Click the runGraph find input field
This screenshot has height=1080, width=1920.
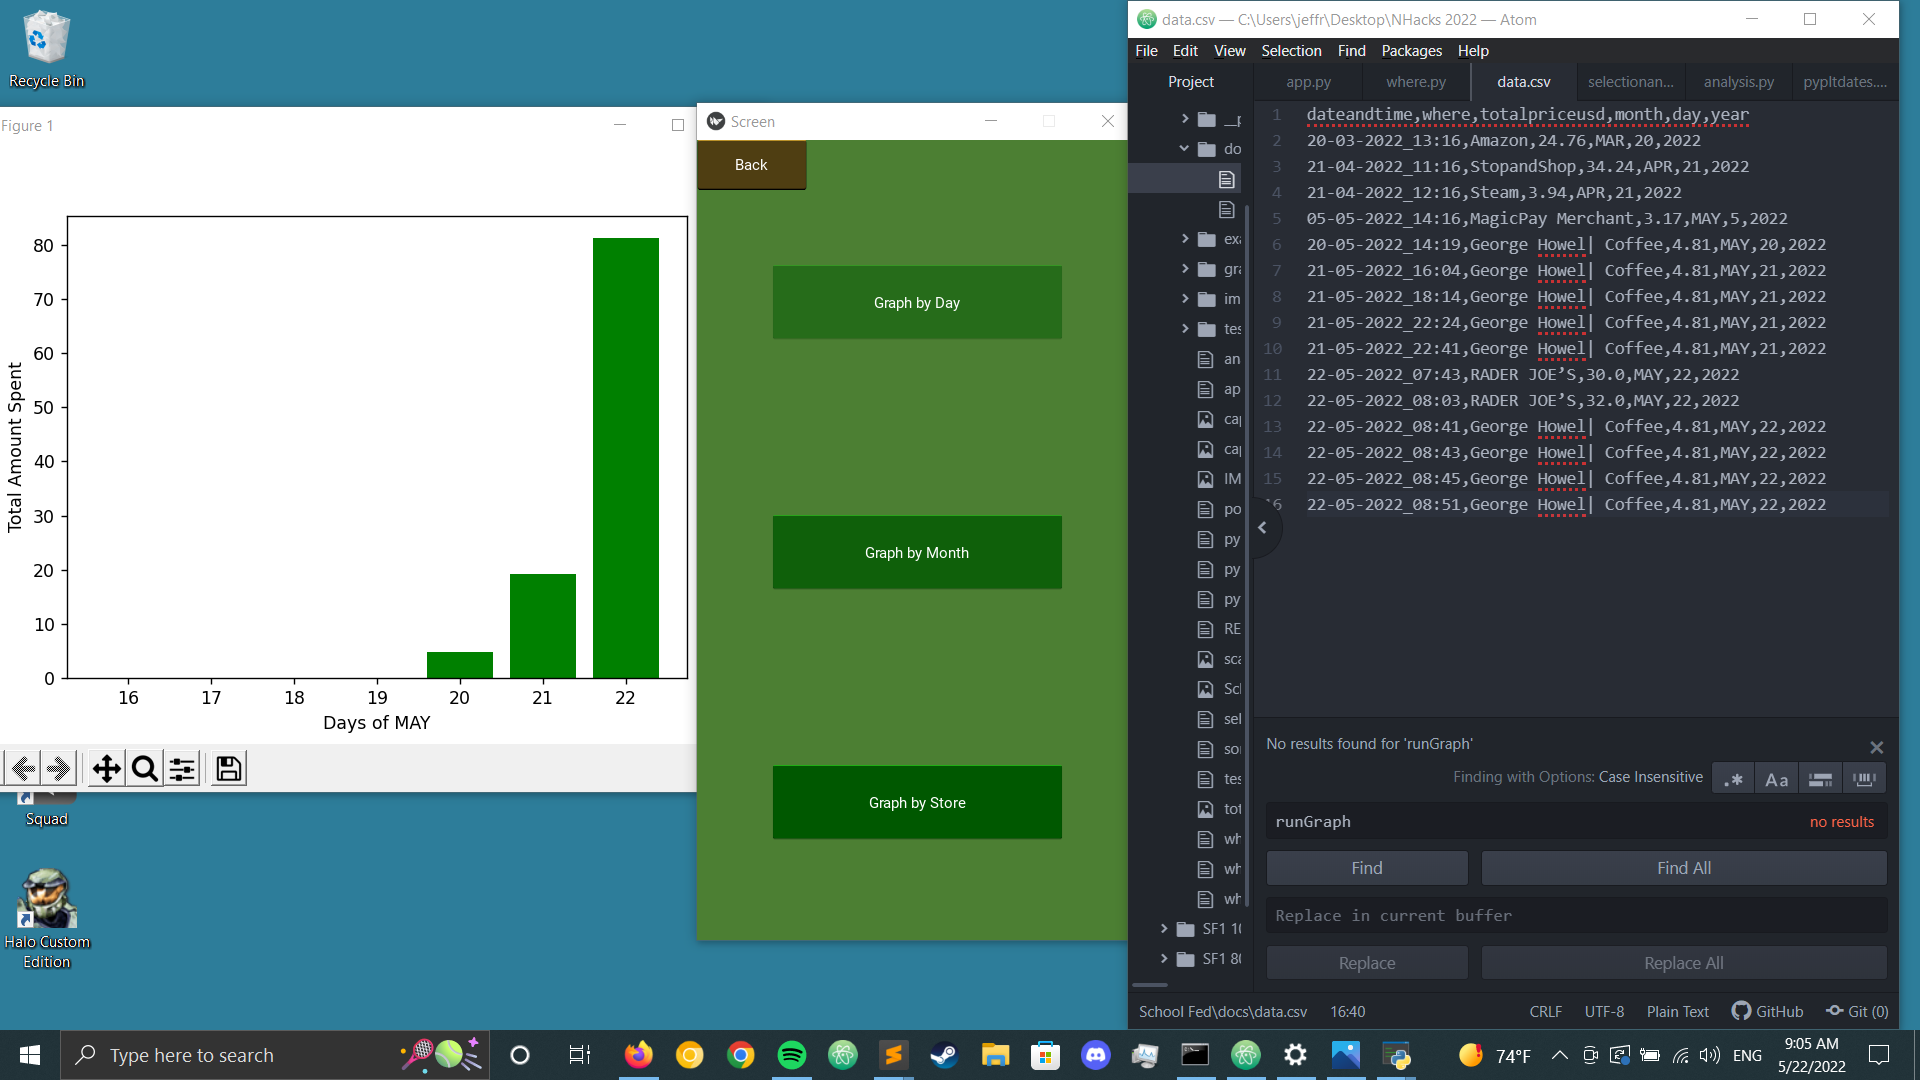1530,821
